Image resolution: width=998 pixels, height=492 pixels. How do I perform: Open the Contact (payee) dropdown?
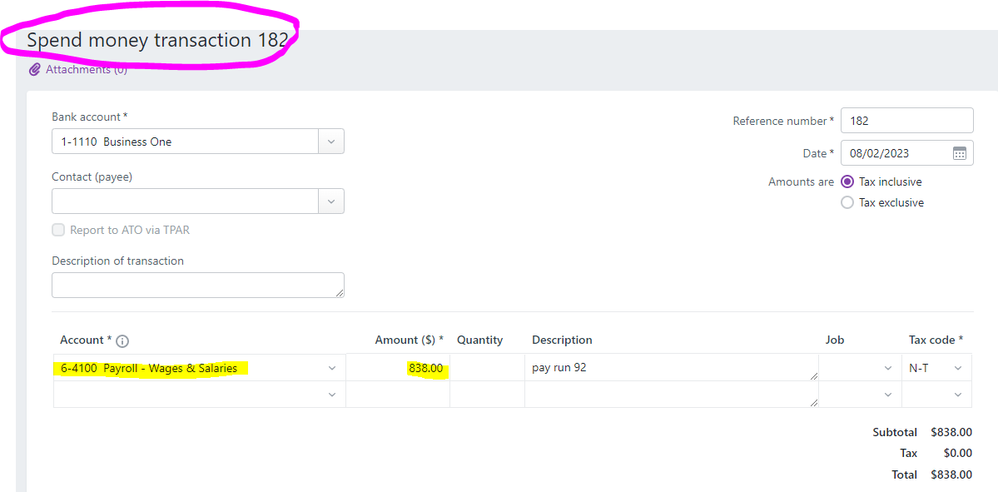[x=331, y=202]
